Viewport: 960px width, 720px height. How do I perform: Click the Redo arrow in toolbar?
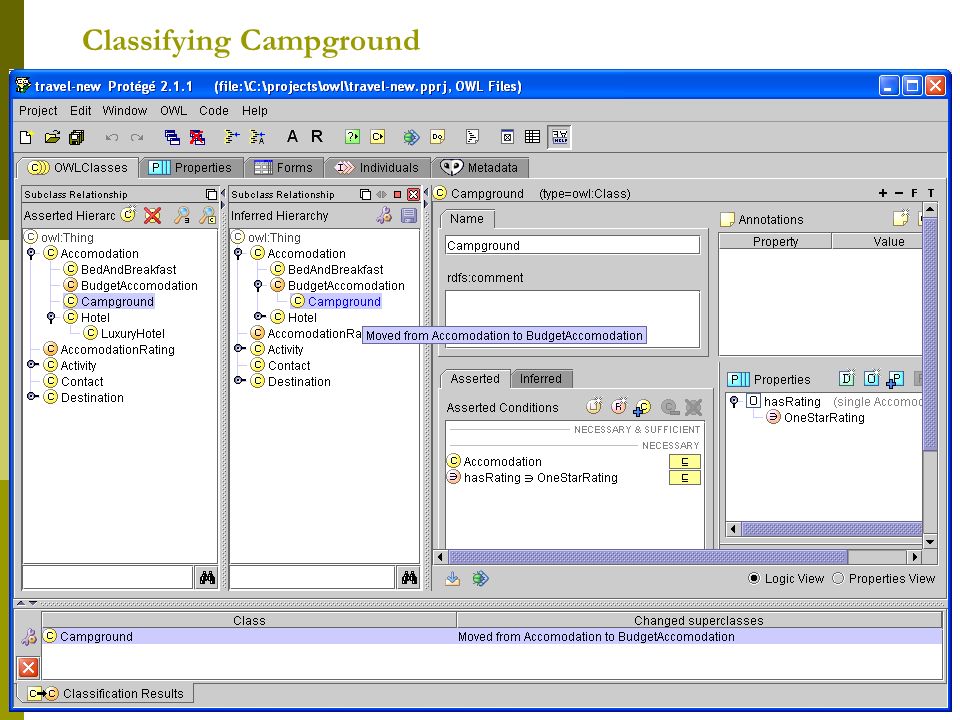(x=137, y=137)
